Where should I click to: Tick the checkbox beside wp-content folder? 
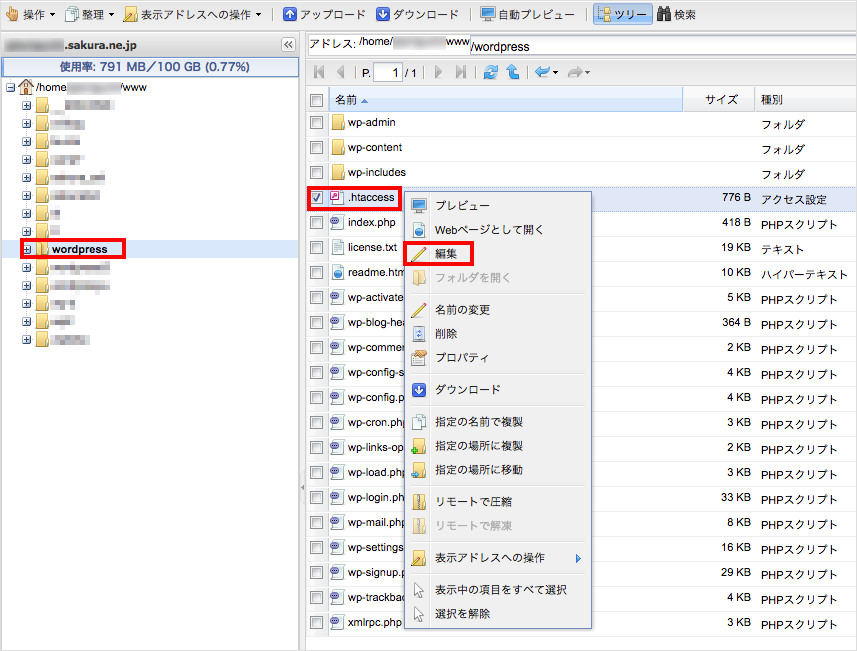316,146
